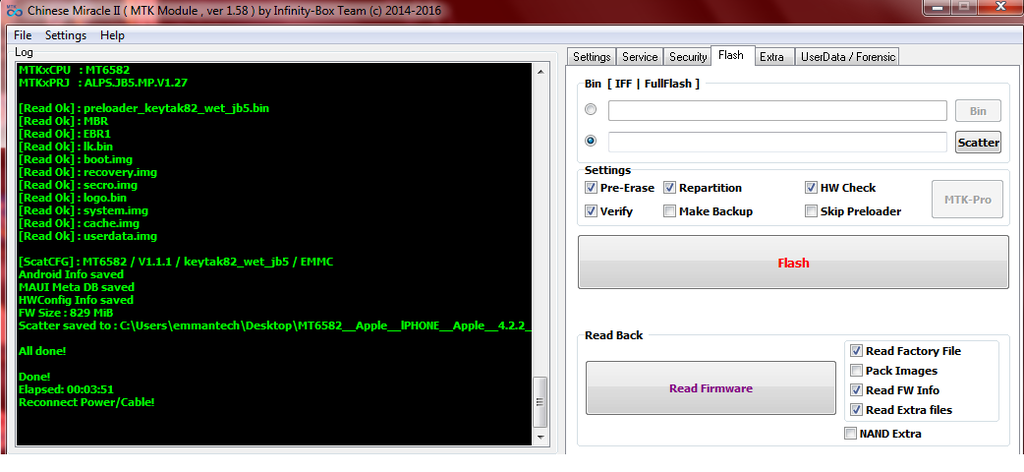This screenshot has height=472, width=1024.
Task: Switch to the Security tab
Action: [688, 57]
